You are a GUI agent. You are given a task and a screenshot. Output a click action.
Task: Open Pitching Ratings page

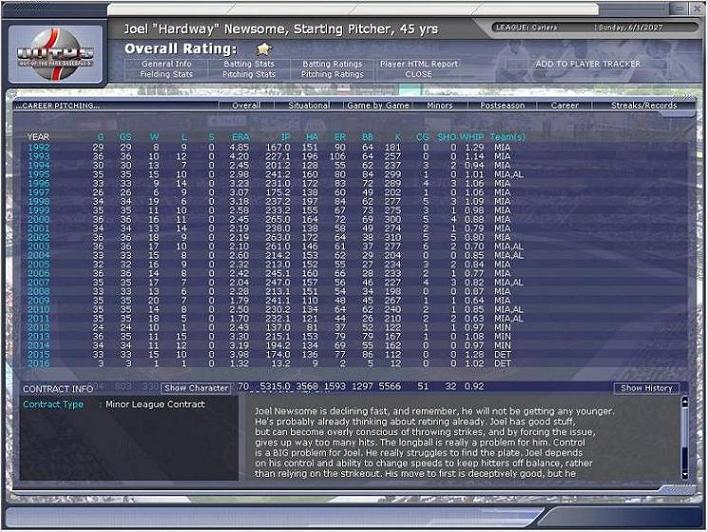click(332, 74)
